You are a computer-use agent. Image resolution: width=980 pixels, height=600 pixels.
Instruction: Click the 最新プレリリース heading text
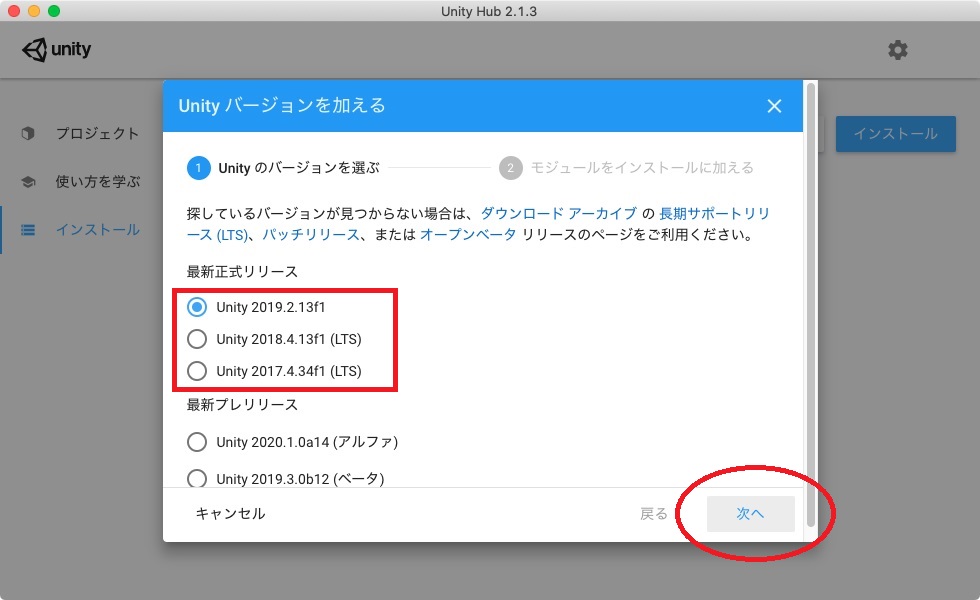click(x=242, y=405)
